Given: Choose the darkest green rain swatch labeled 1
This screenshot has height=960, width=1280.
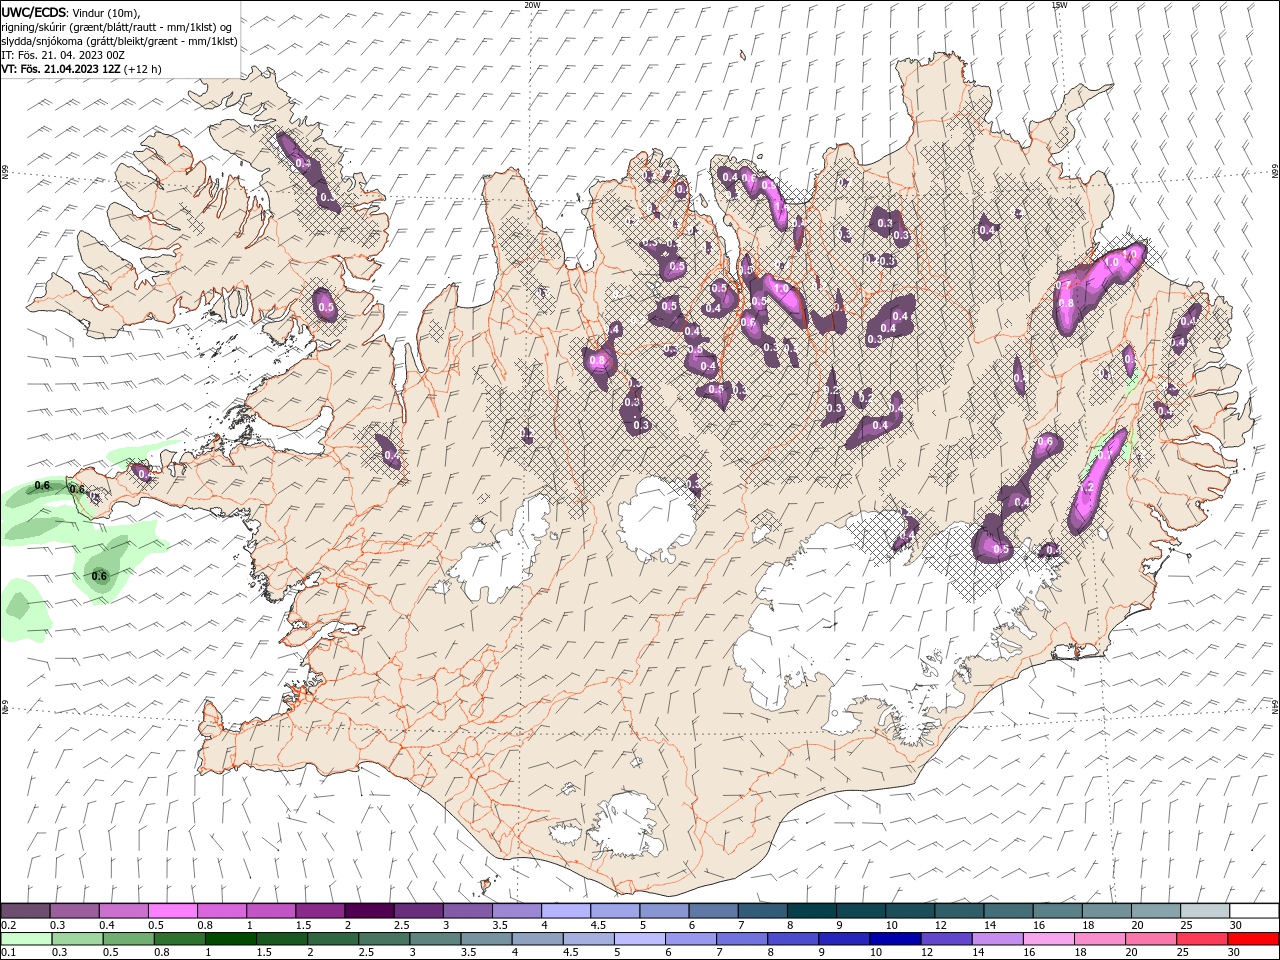Looking at the screenshot, I should (231, 939).
